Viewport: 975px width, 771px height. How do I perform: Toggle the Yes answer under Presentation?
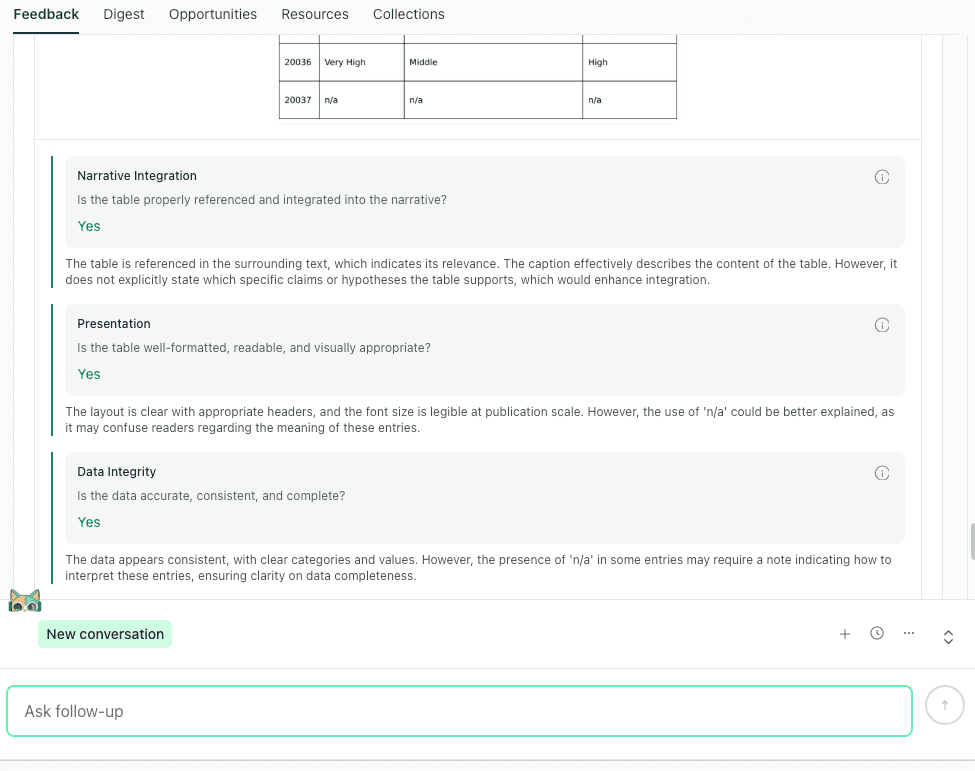[x=88, y=374]
